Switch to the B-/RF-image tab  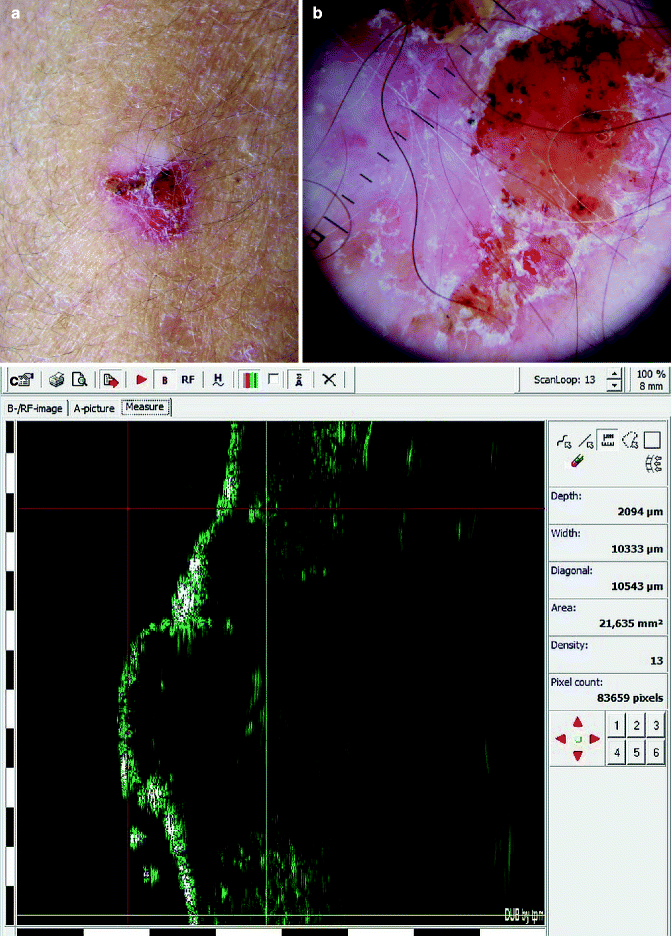tap(35, 408)
